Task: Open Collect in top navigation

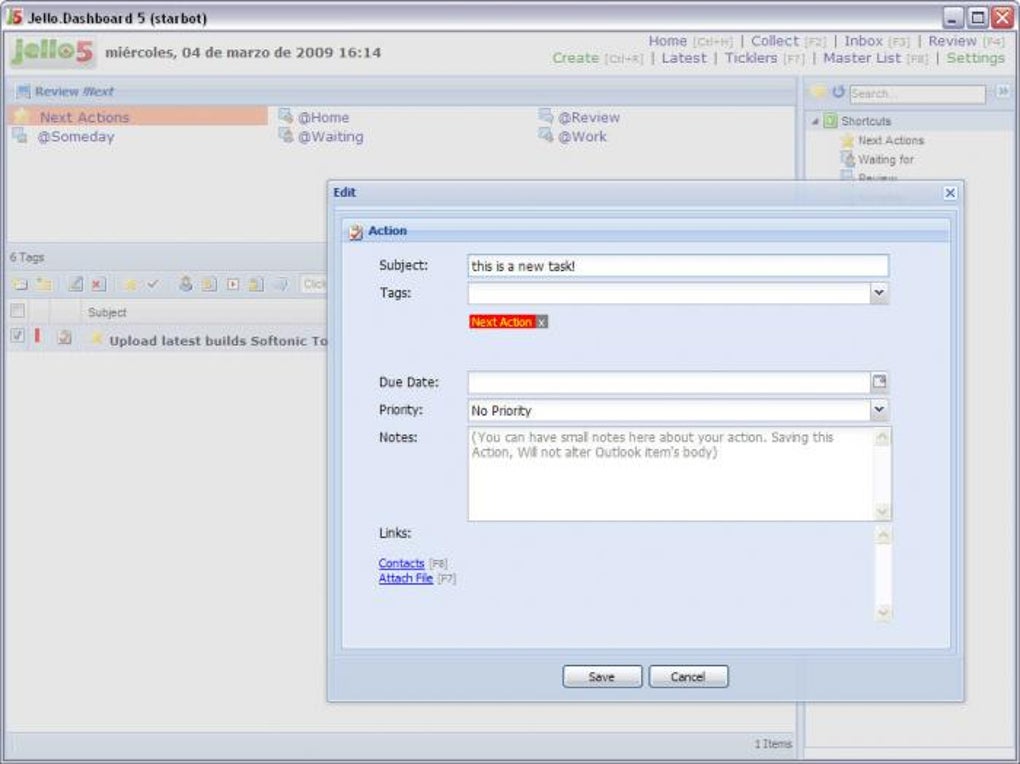Action: point(774,40)
